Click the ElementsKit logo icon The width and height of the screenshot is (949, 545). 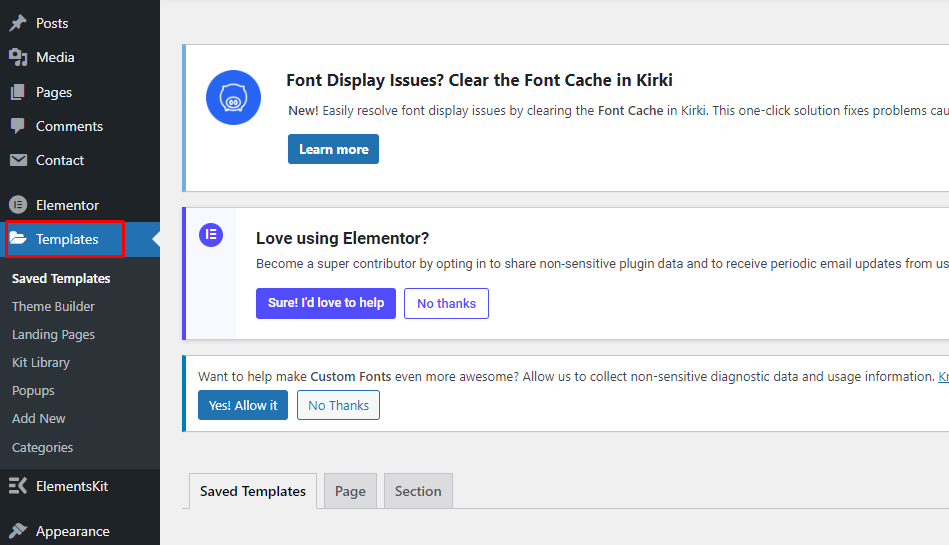(18, 486)
